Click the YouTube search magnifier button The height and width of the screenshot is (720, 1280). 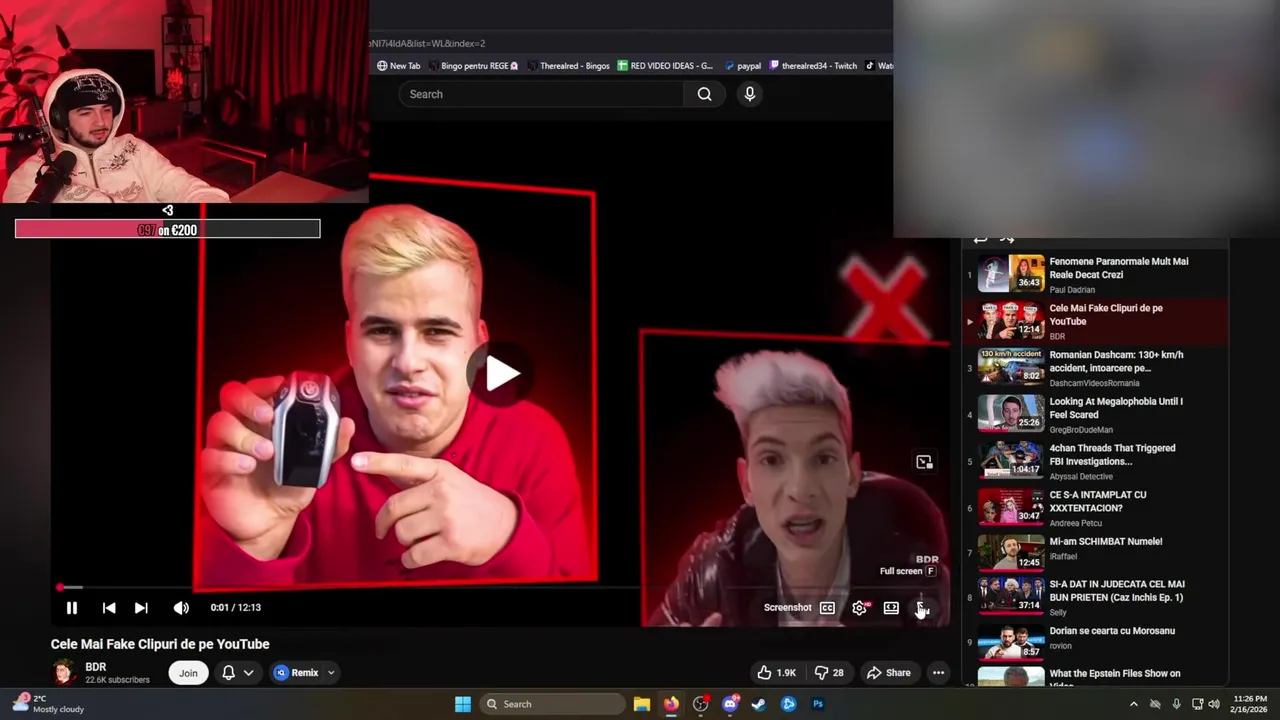[x=705, y=94]
